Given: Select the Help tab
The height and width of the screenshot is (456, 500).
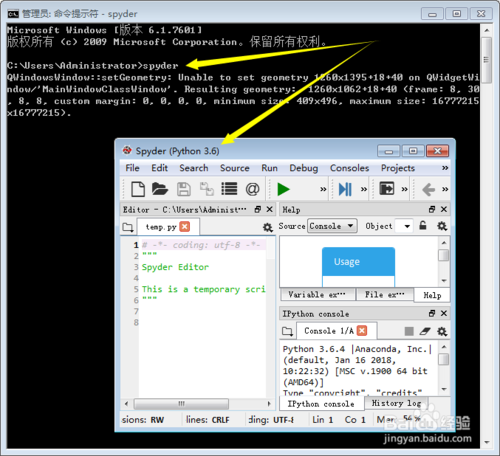Looking at the screenshot, I should pos(432,295).
